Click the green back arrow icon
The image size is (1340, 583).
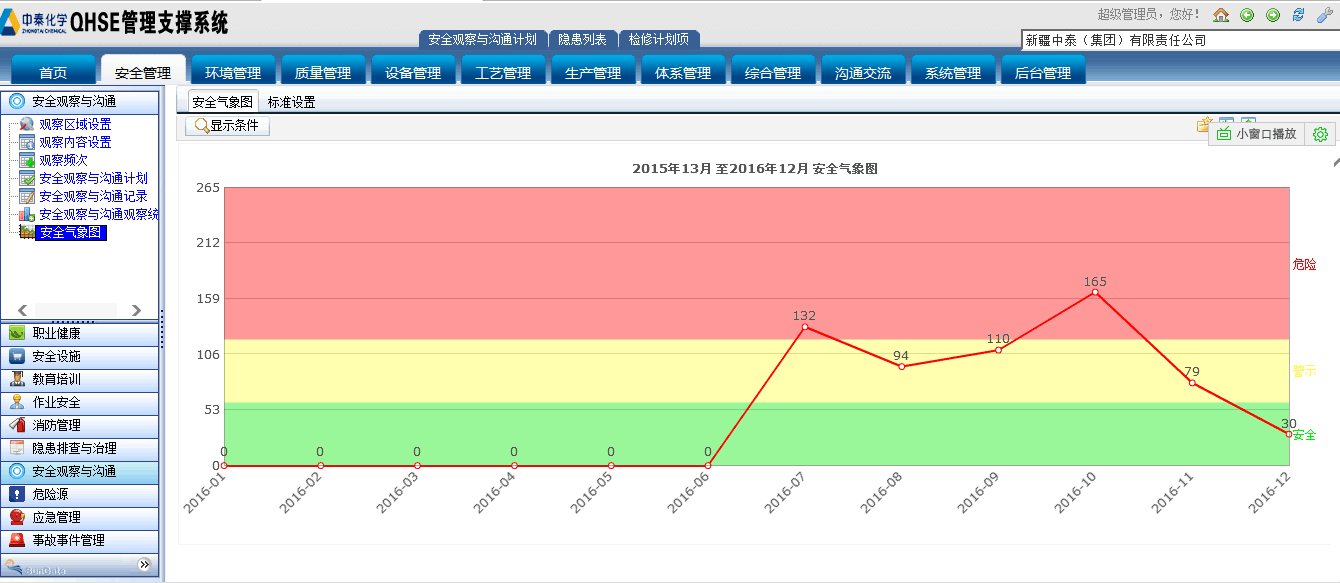pyautogui.click(x=1247, y=15)
